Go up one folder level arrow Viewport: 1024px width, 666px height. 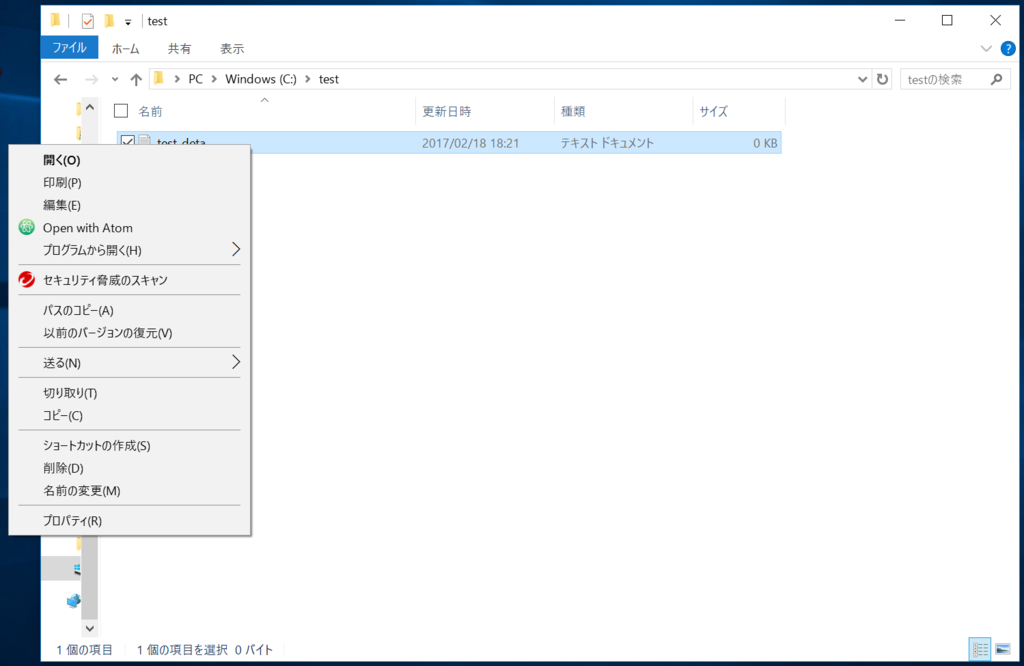point(136,80)
